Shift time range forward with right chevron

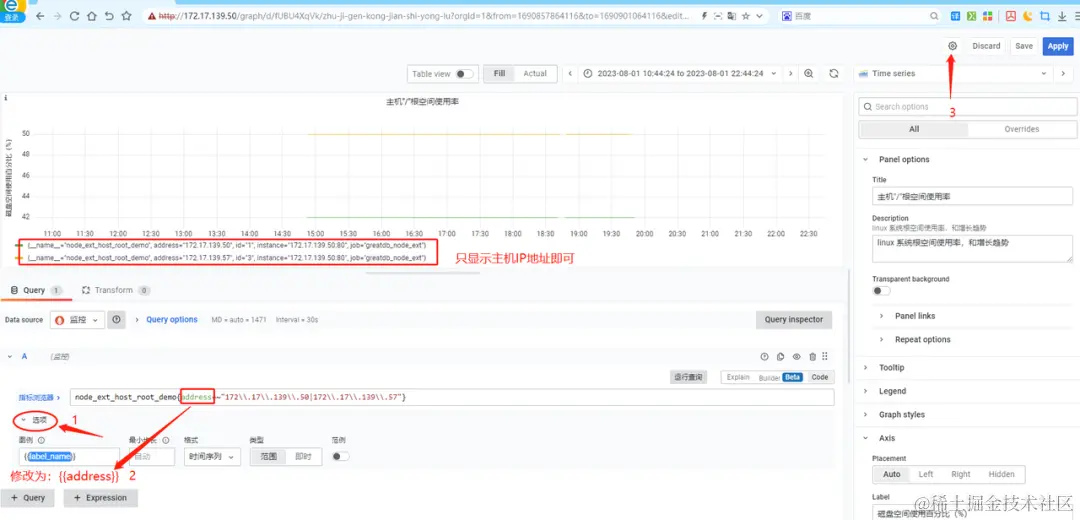(x=790, y=74)
